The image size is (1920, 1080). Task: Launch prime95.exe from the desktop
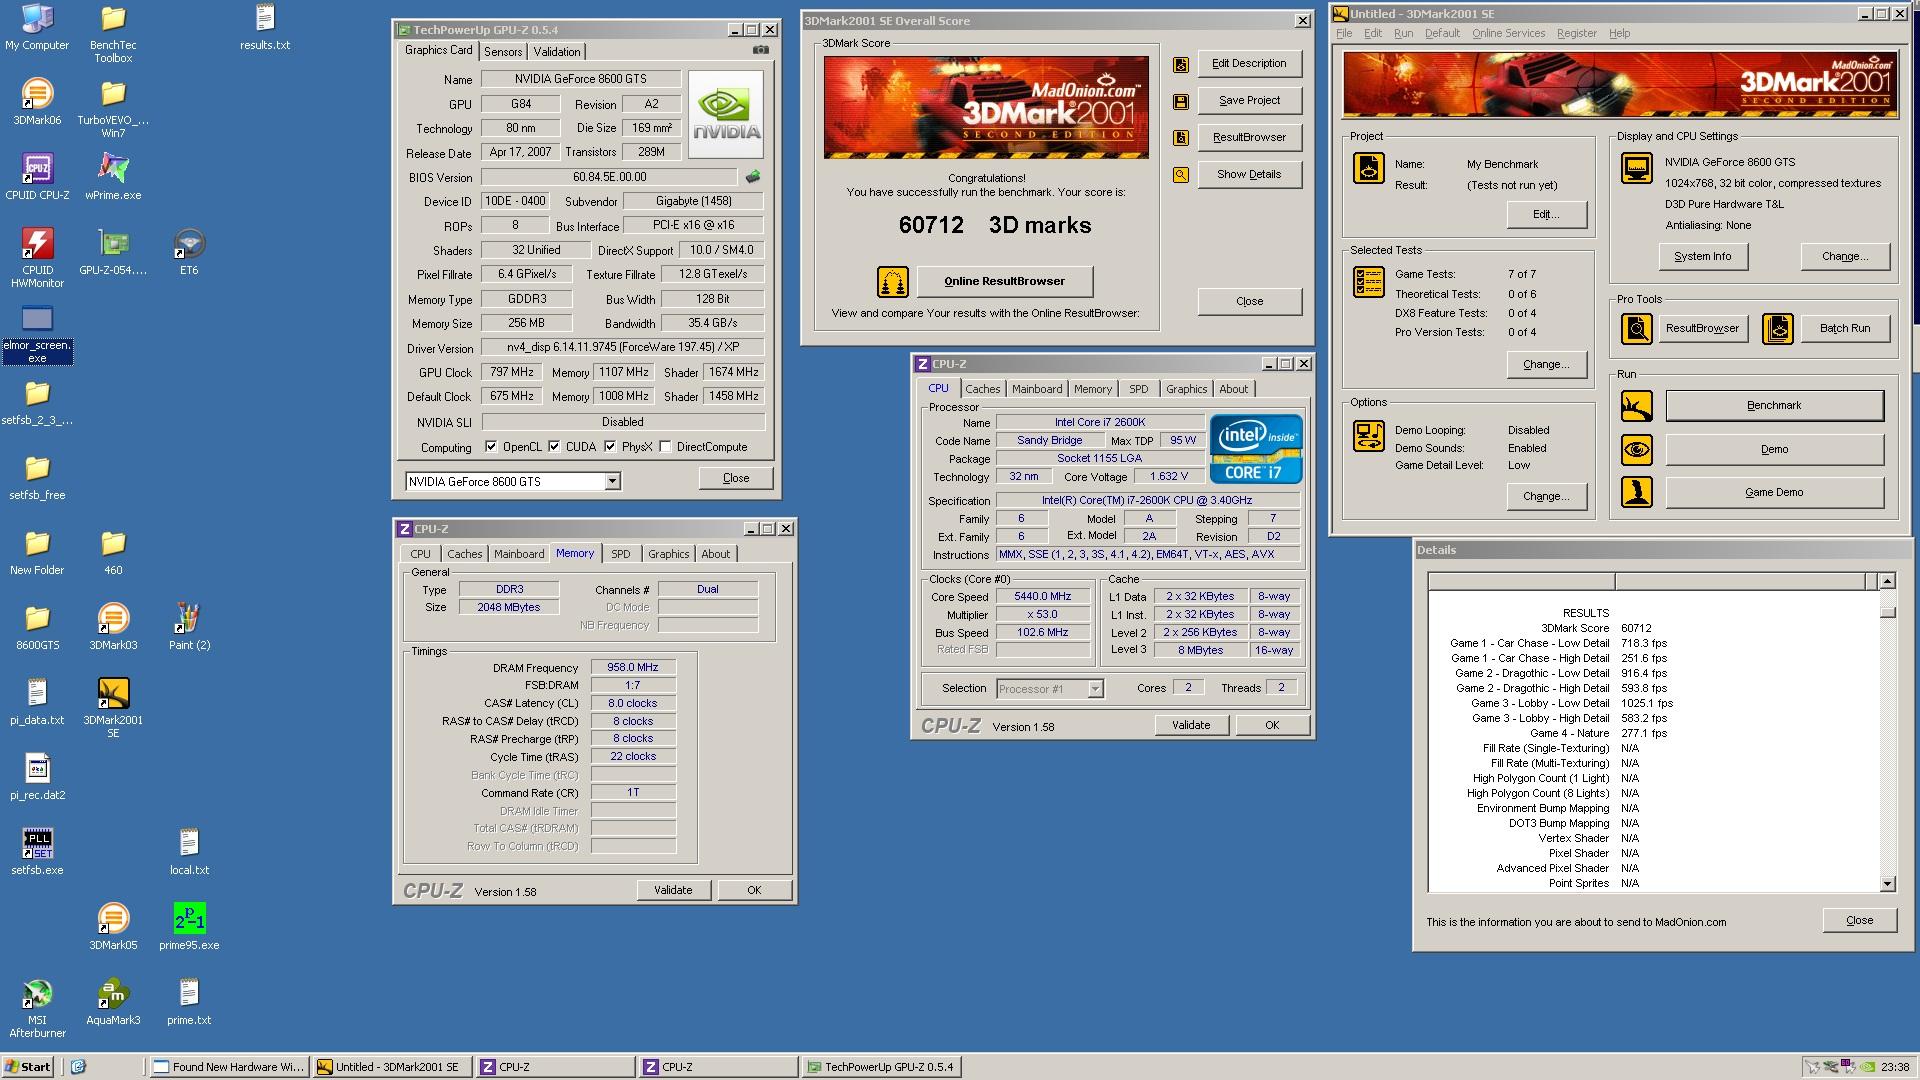click(189, 927)
